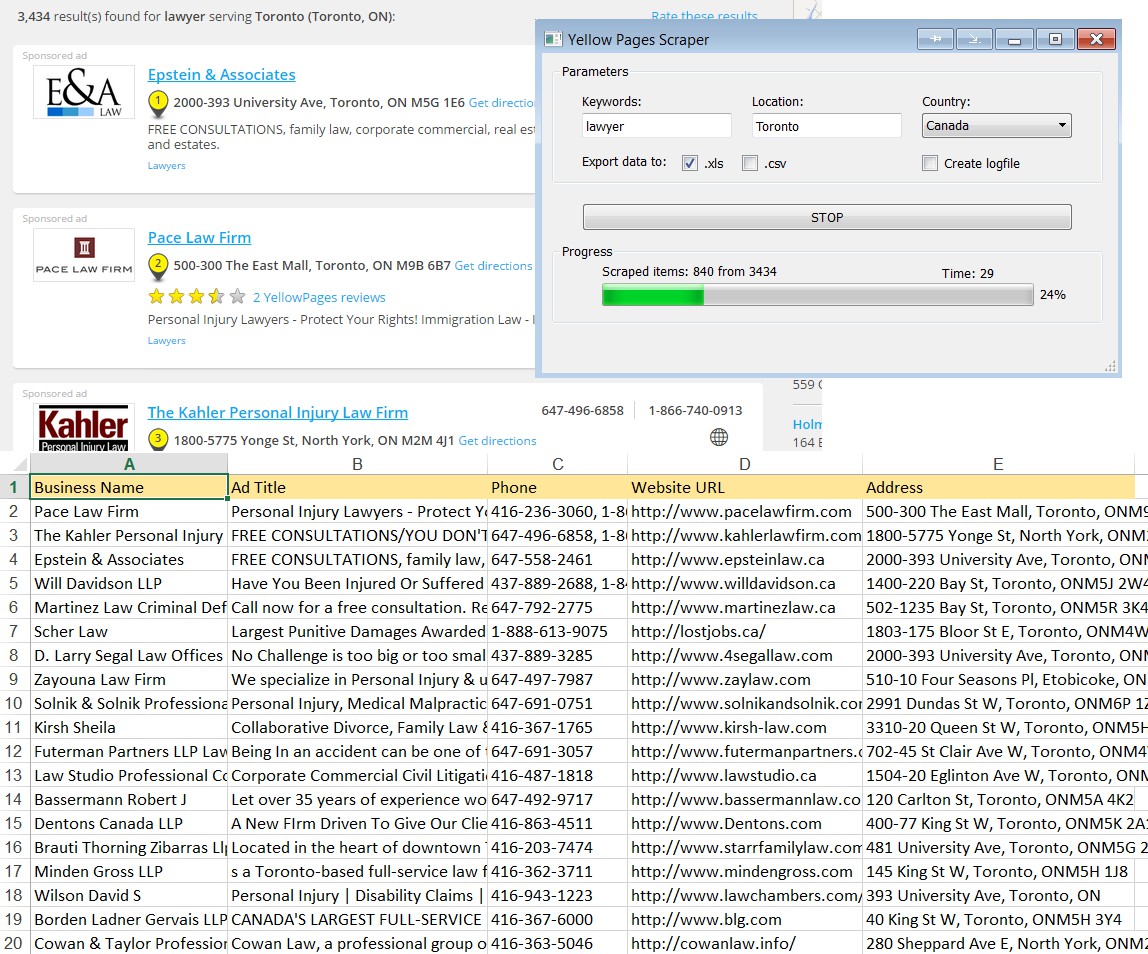Click the Address header cell
The width and height of the screenshot is (1148, 954).
point(998,488)
